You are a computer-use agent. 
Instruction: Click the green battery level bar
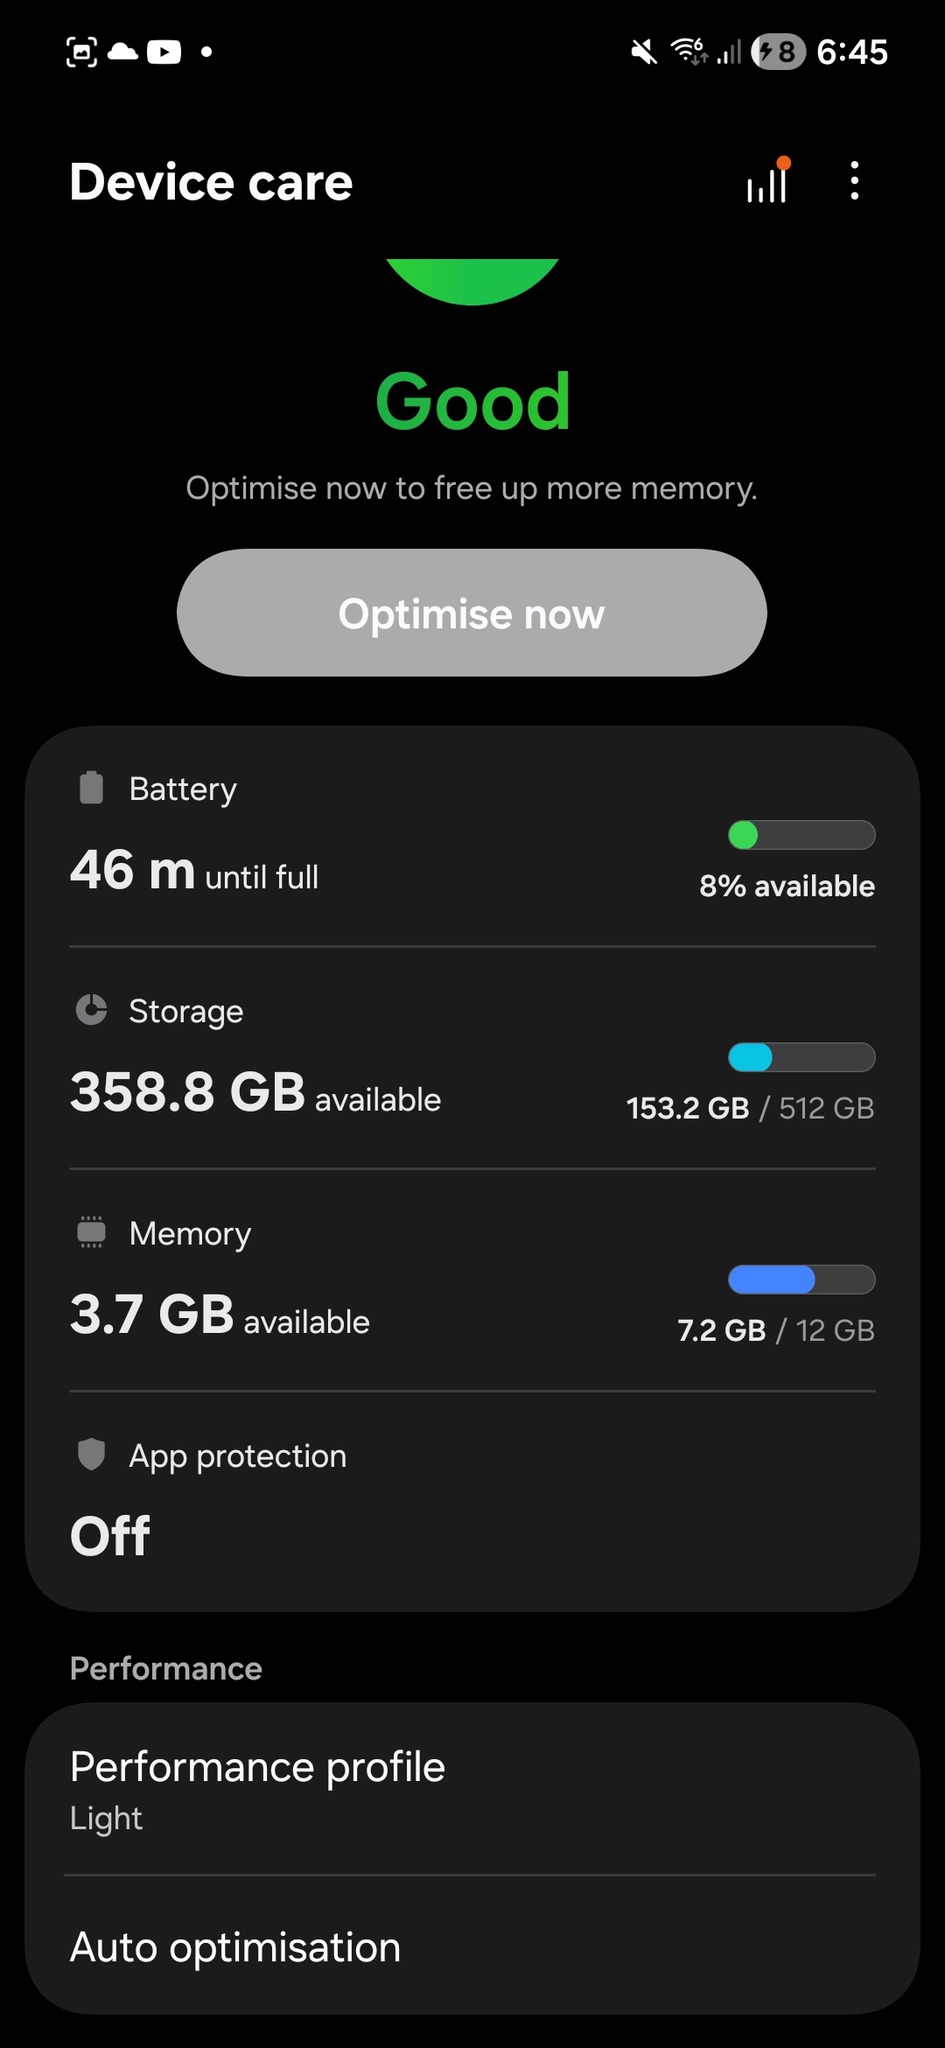tap(801, 835)
